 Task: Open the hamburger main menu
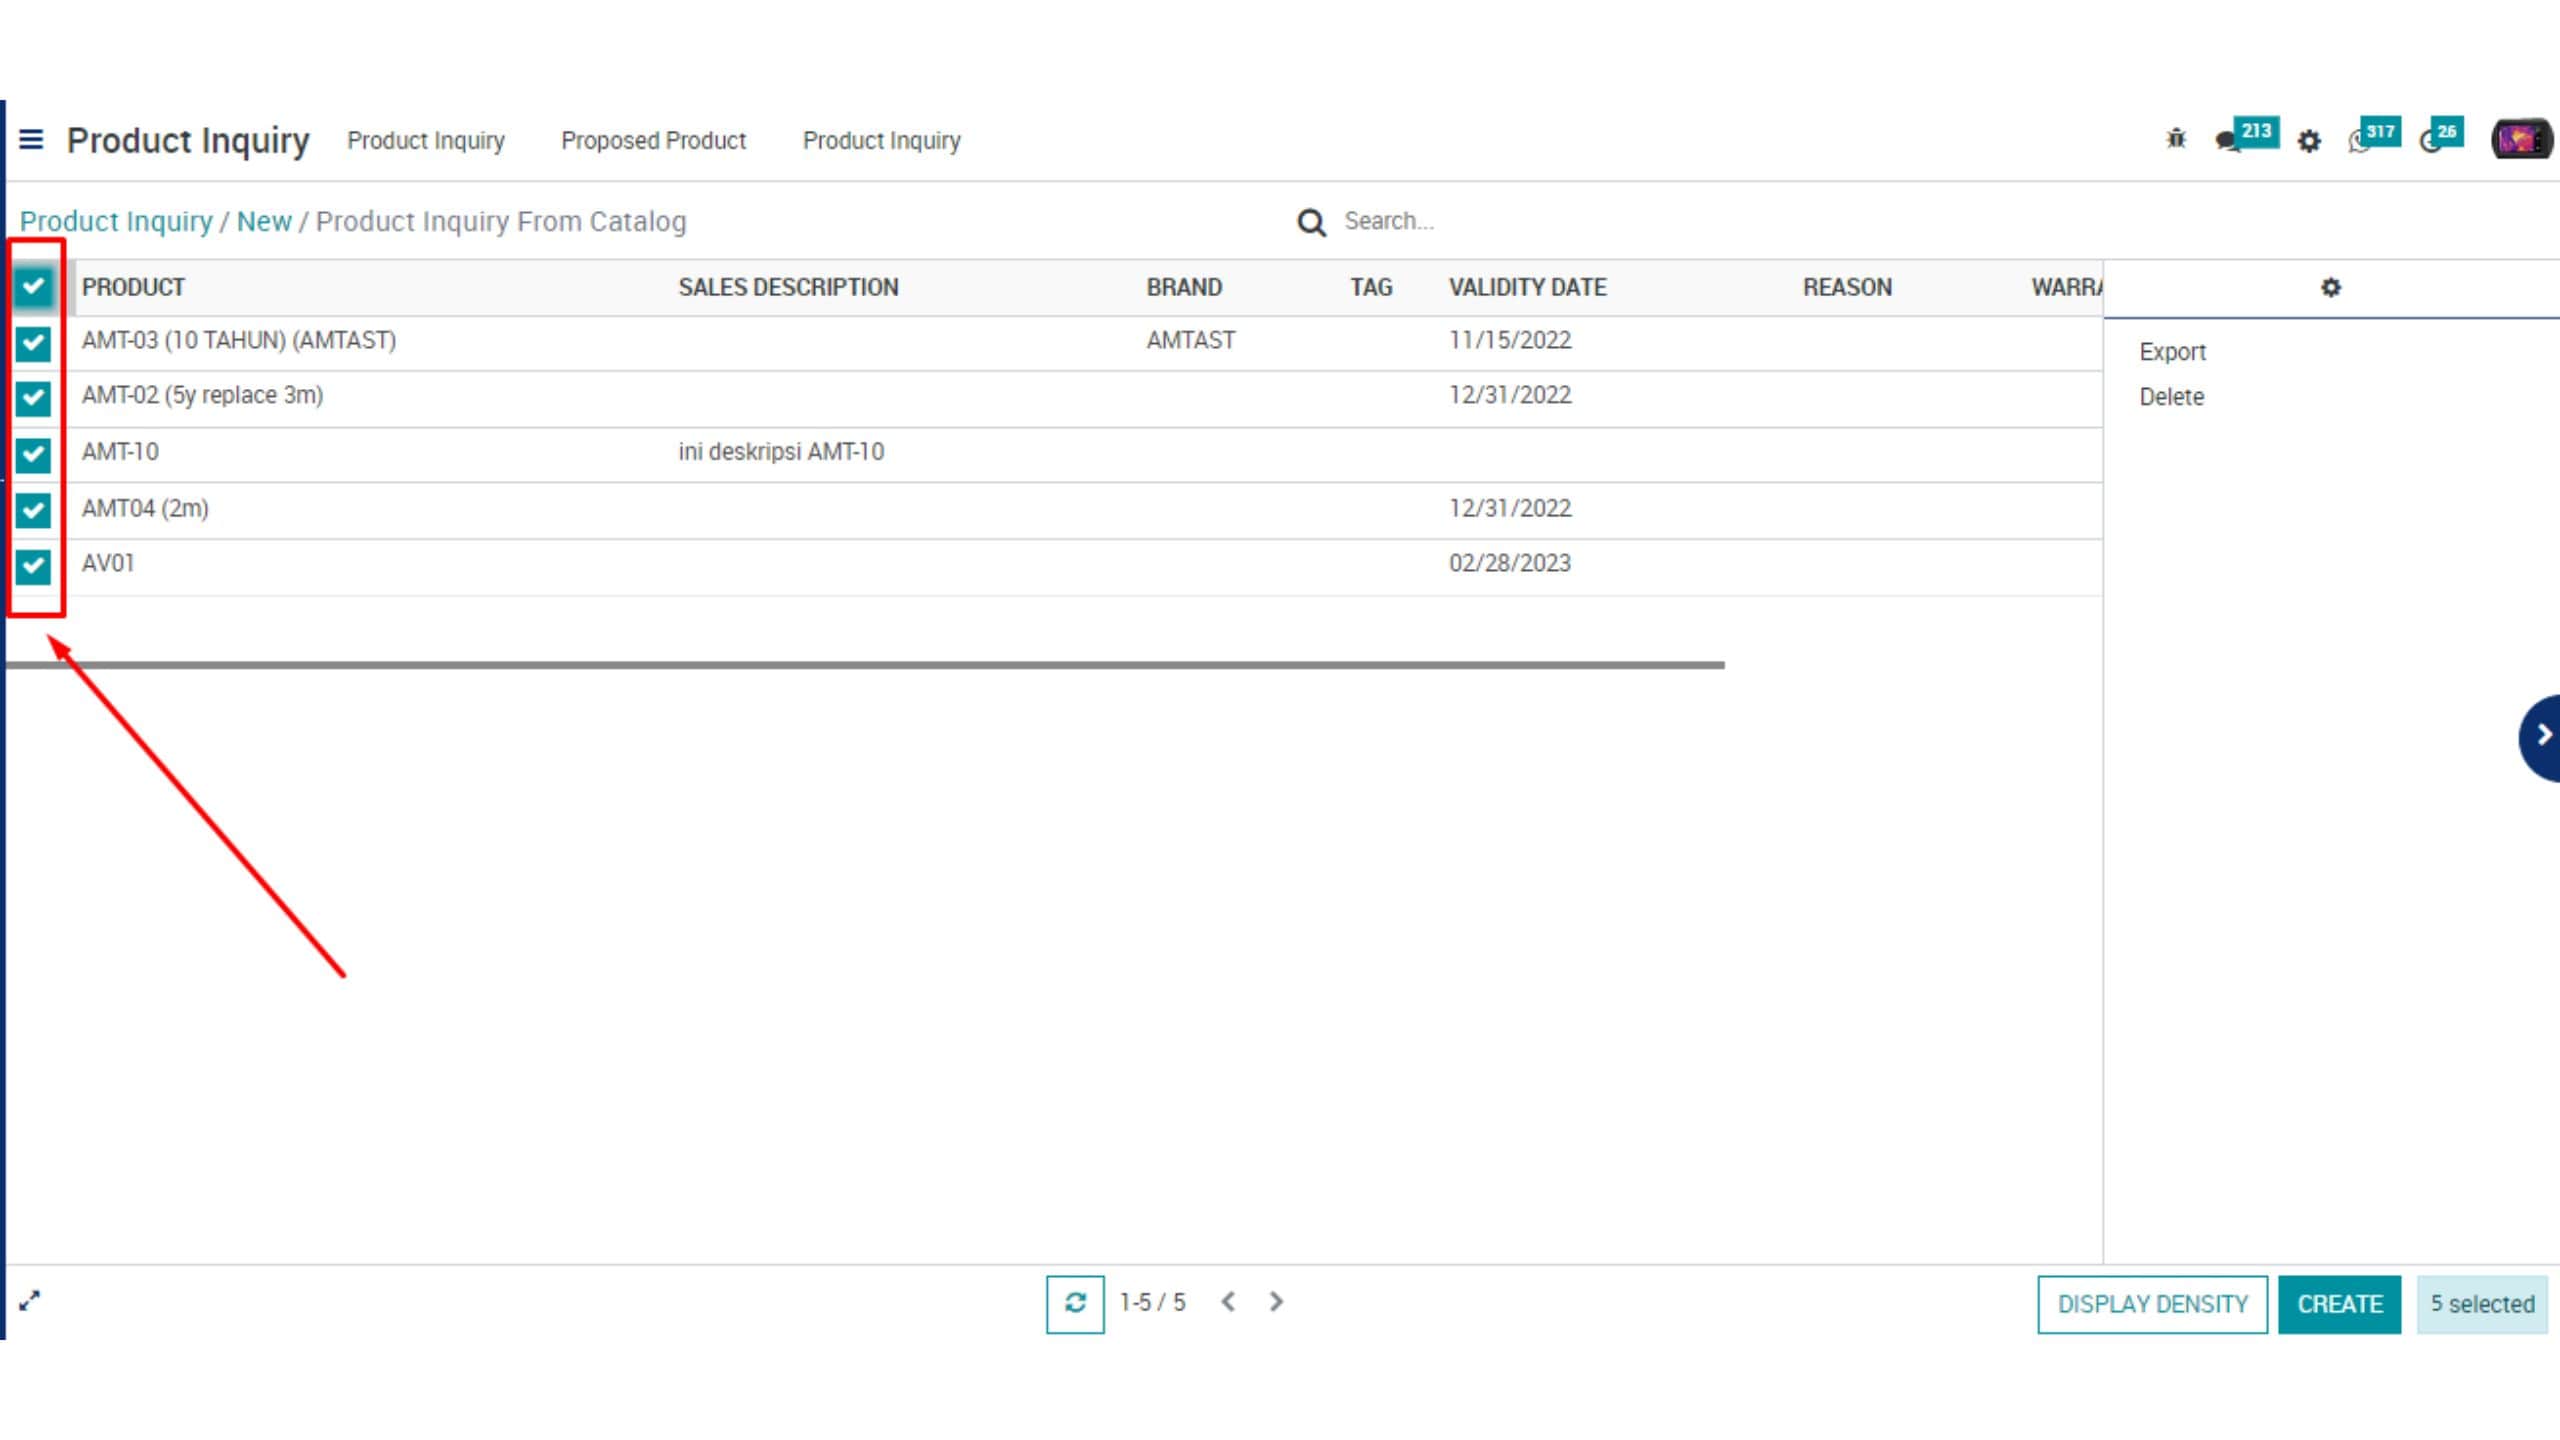(31, 139)
